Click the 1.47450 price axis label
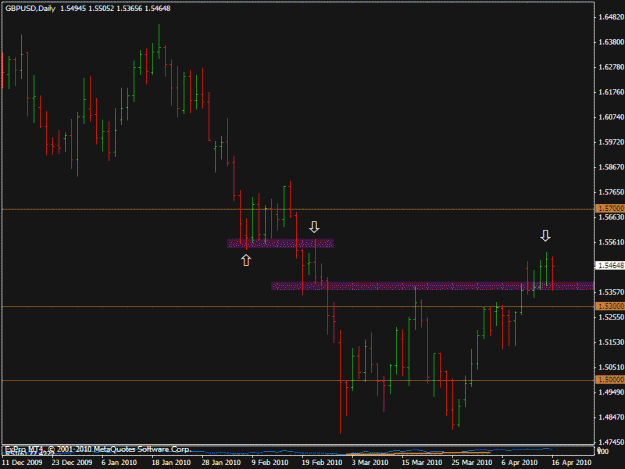The height and width of the screenshot is (469, 625). 611,442
